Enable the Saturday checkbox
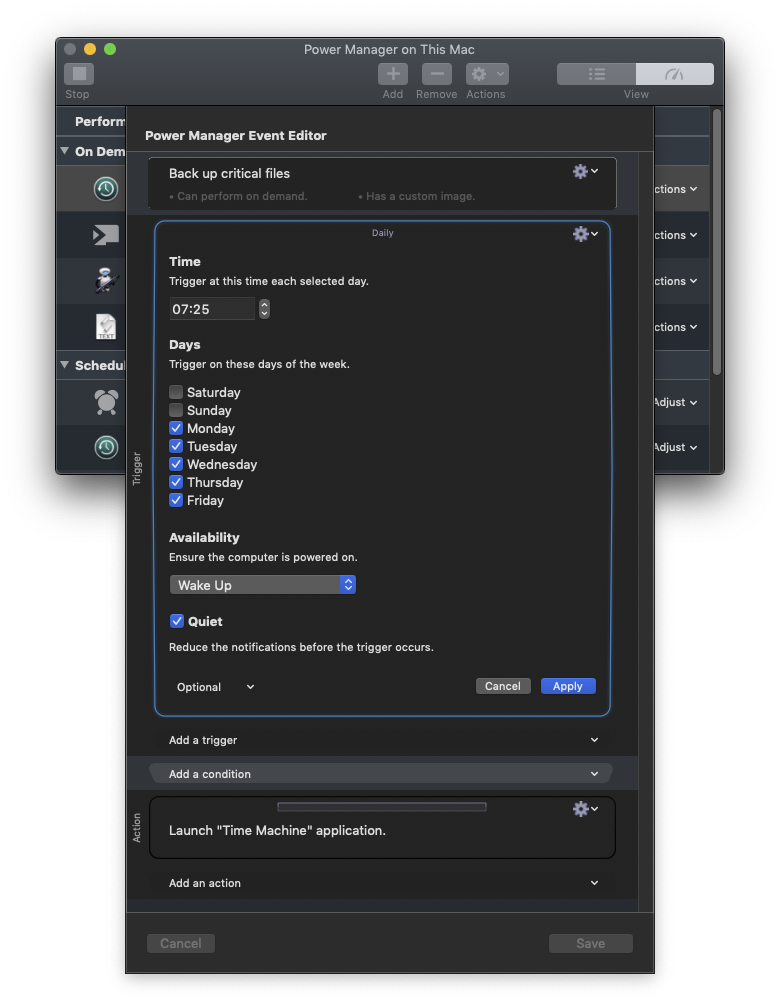This screenshot has width=780, height=1000. pos(176,392)
